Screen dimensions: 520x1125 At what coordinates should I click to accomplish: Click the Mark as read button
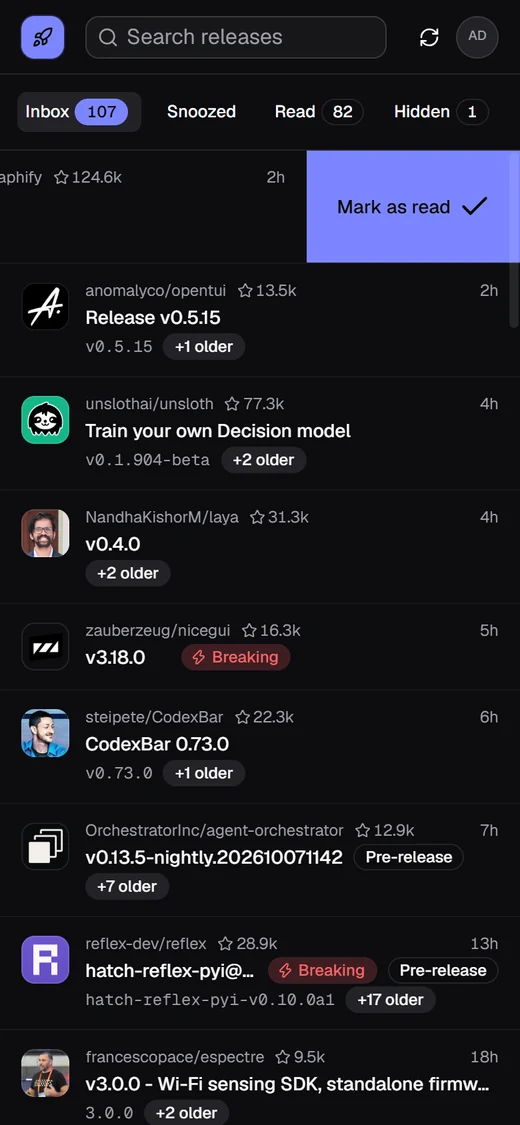(x=413, y=207)
